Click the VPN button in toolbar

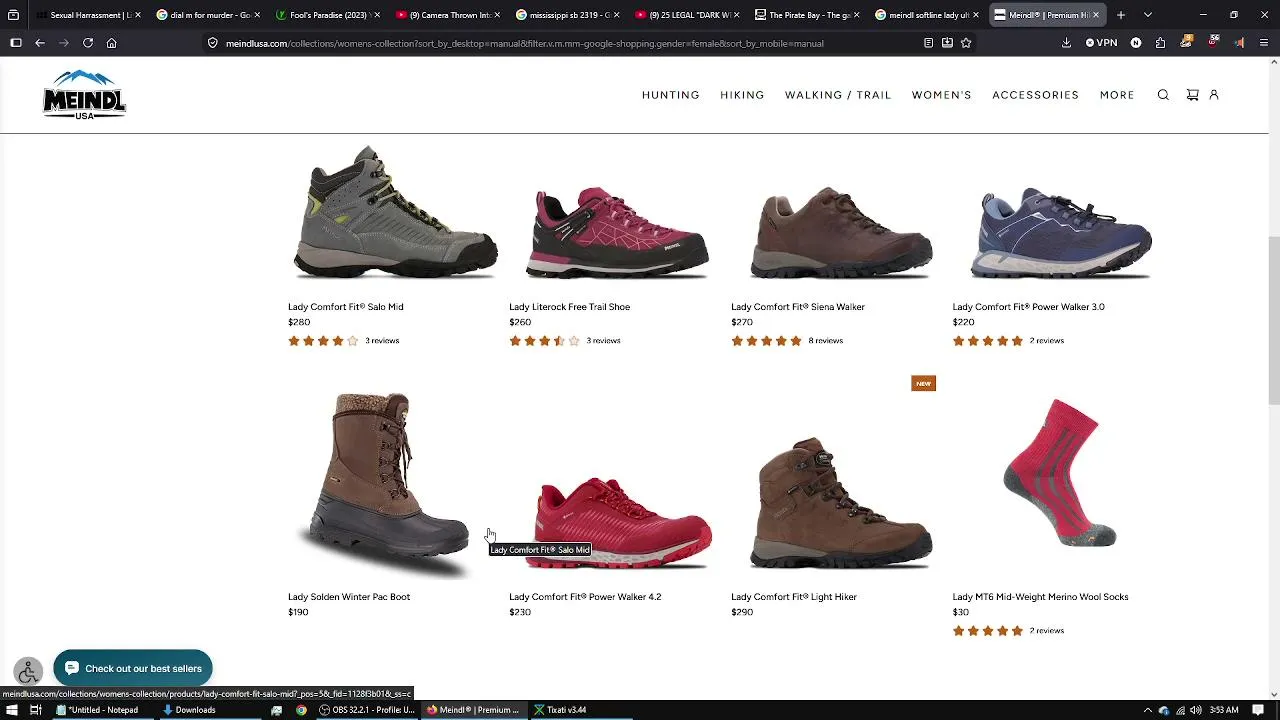click(1101, 43)
